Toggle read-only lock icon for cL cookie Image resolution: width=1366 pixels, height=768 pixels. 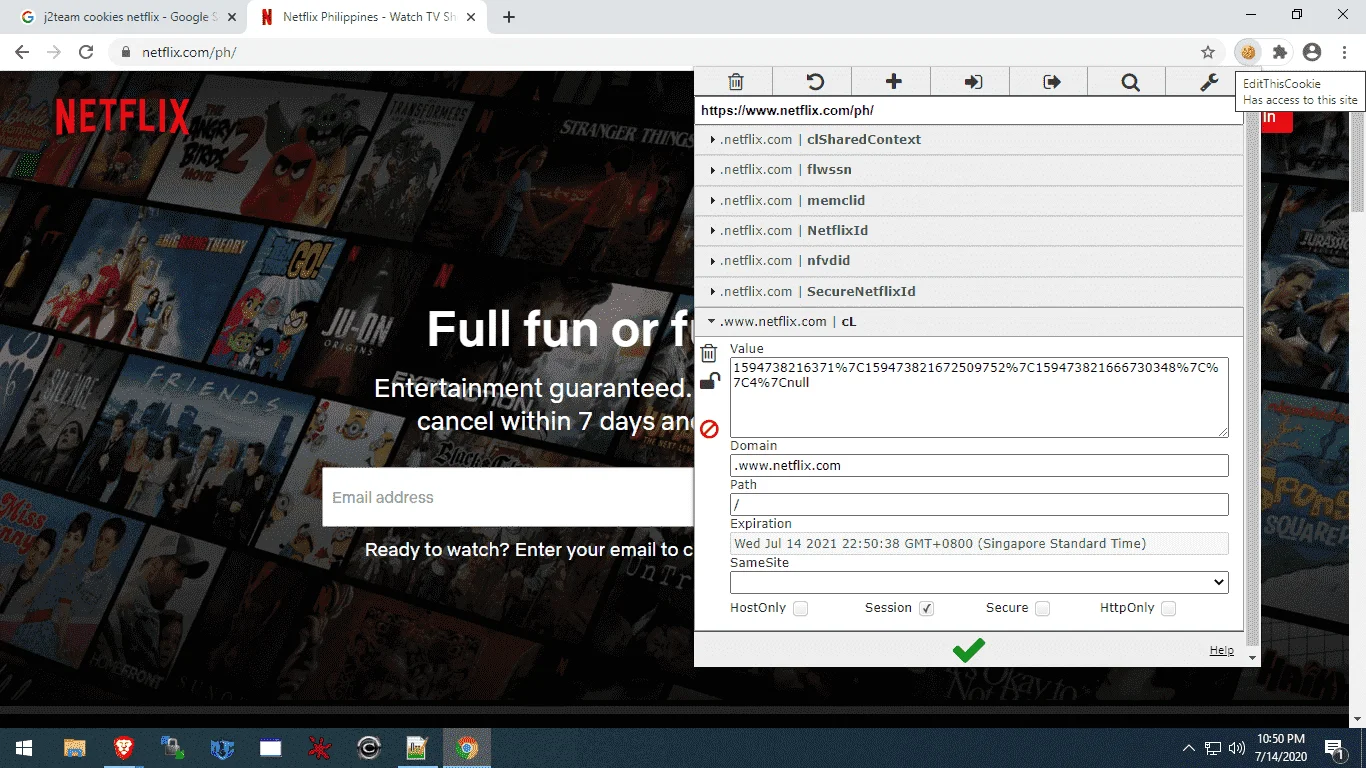point(709,380)
